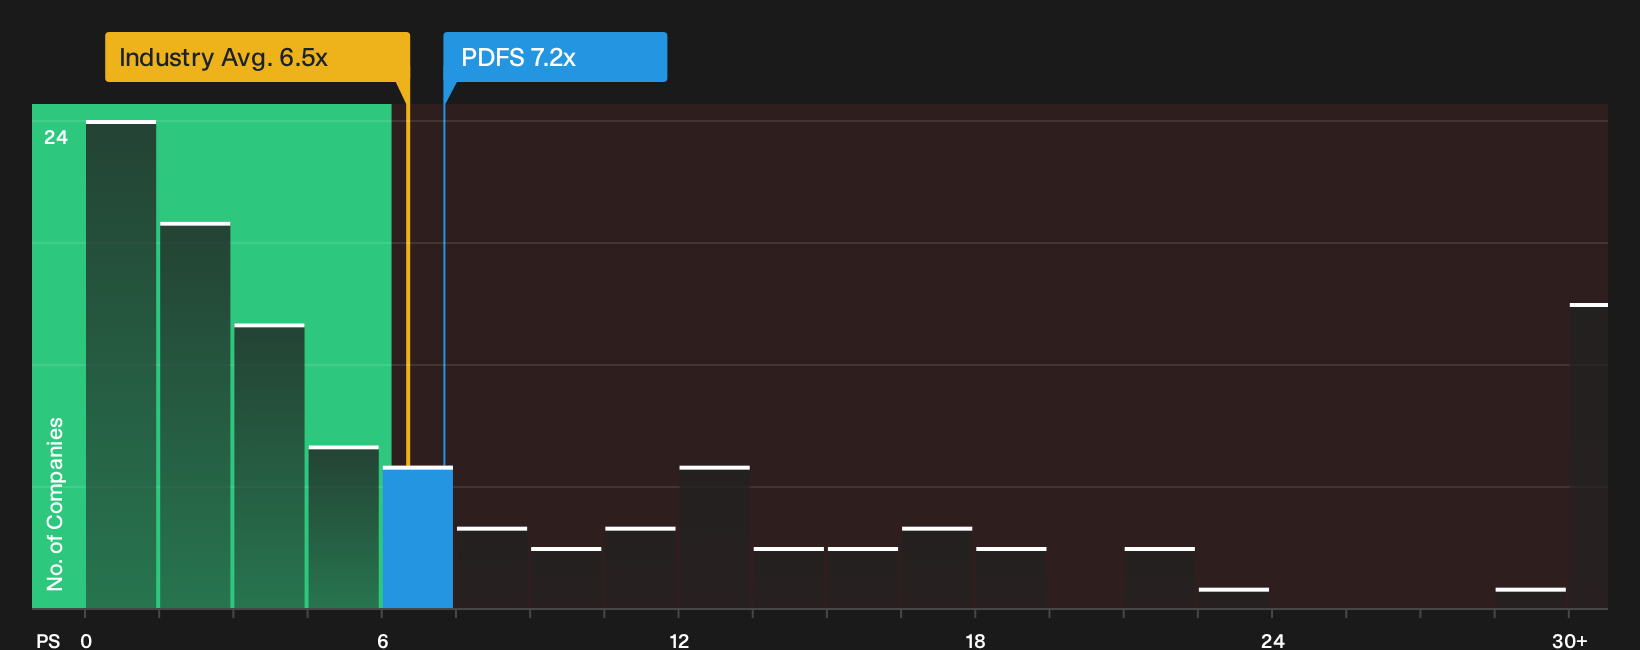Click the "24" y-axis value label
This screenshot has width=1640, height=650.
[56, 137]
